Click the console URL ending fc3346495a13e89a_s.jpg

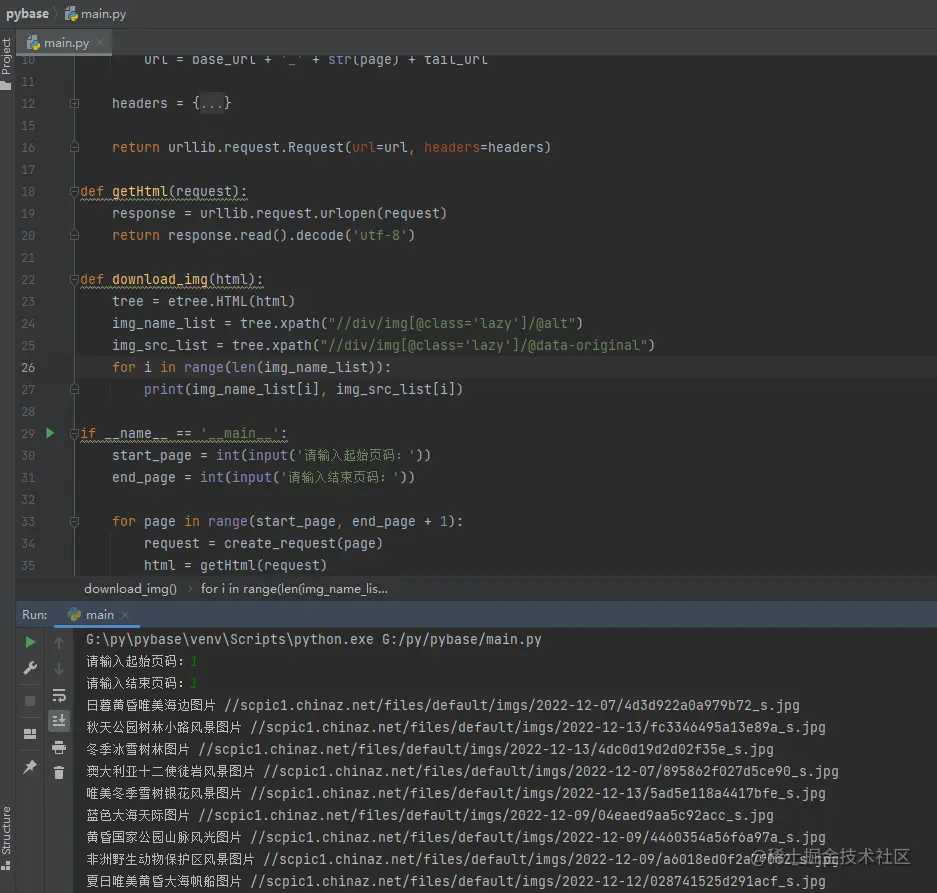[x=538, y=727]
